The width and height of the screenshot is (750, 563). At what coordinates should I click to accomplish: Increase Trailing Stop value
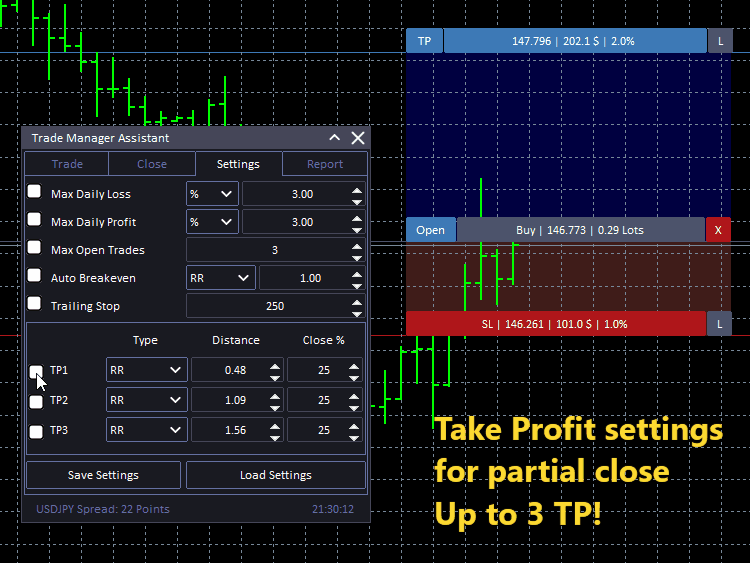tap(357, 302)
